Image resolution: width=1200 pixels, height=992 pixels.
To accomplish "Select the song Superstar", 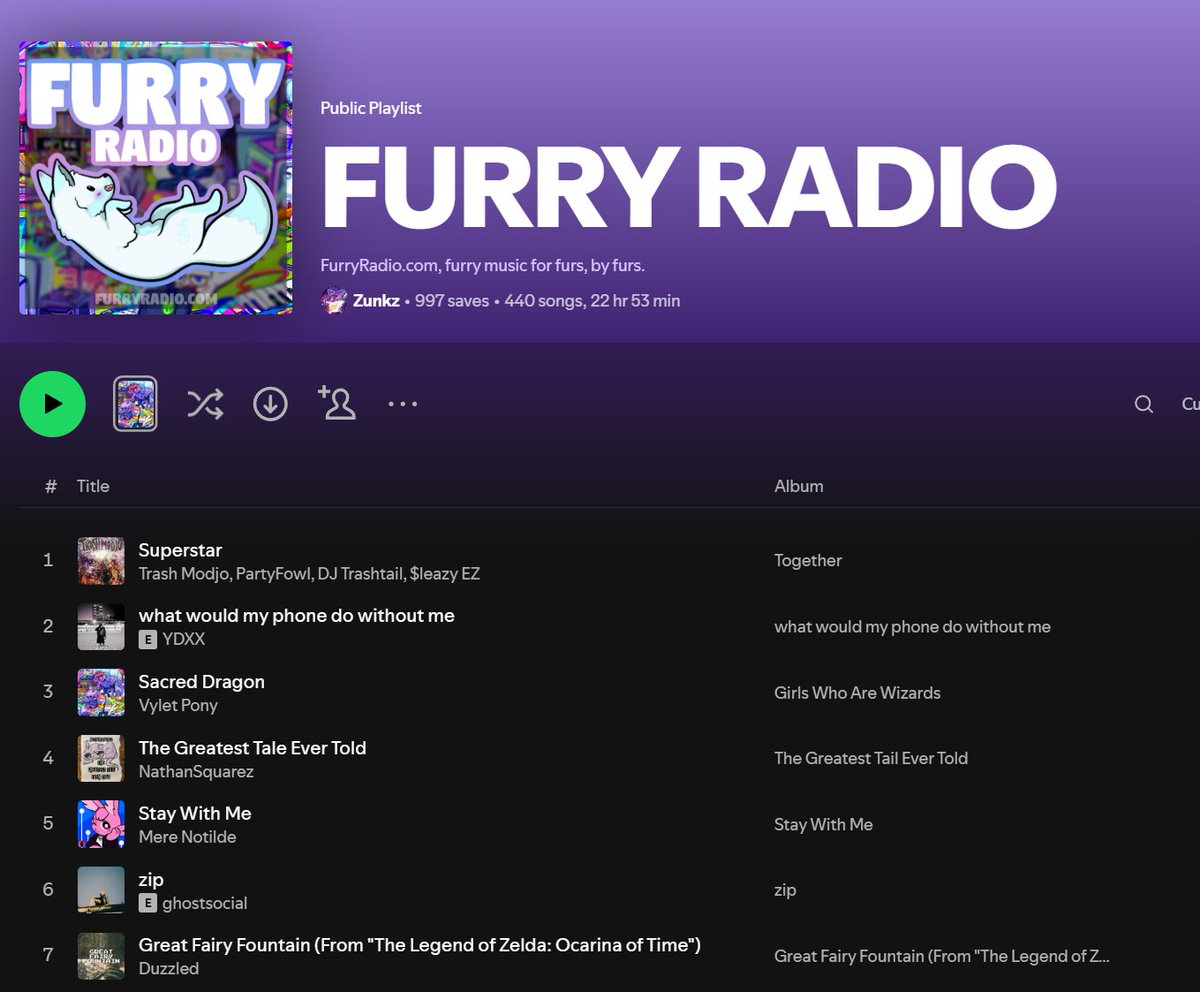I will click(x=180, y=550).
